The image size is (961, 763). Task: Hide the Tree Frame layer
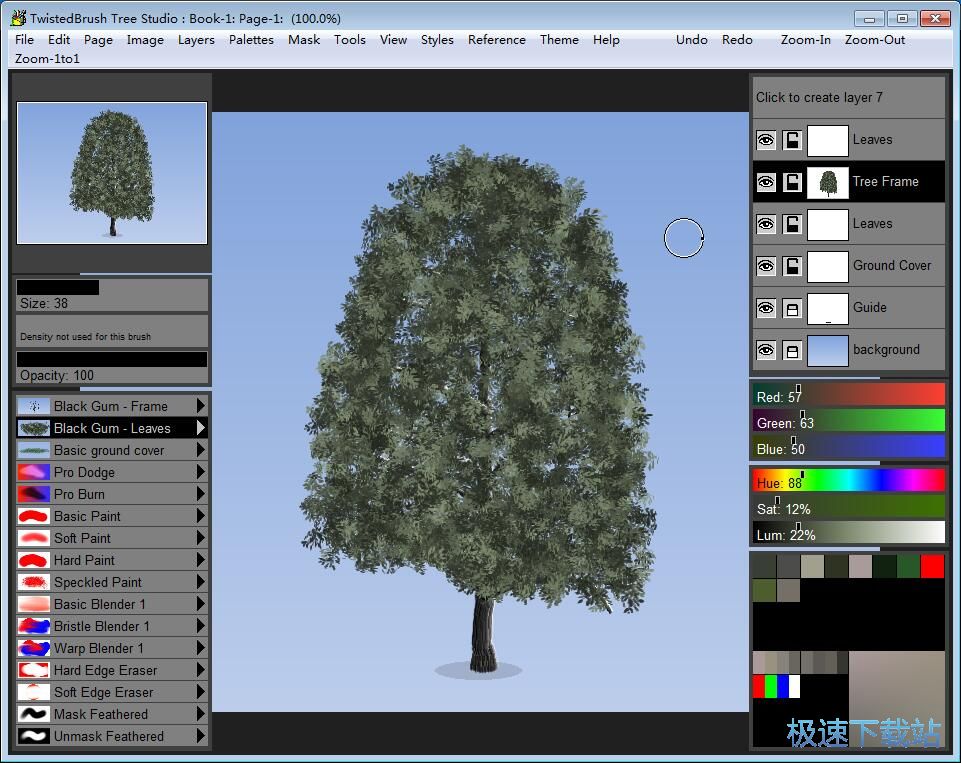766,182
